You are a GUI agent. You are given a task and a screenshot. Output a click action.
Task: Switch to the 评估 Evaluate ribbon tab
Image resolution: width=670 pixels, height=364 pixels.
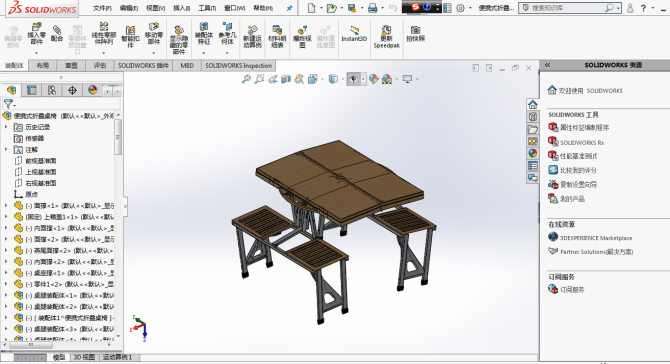coord(100,65)
